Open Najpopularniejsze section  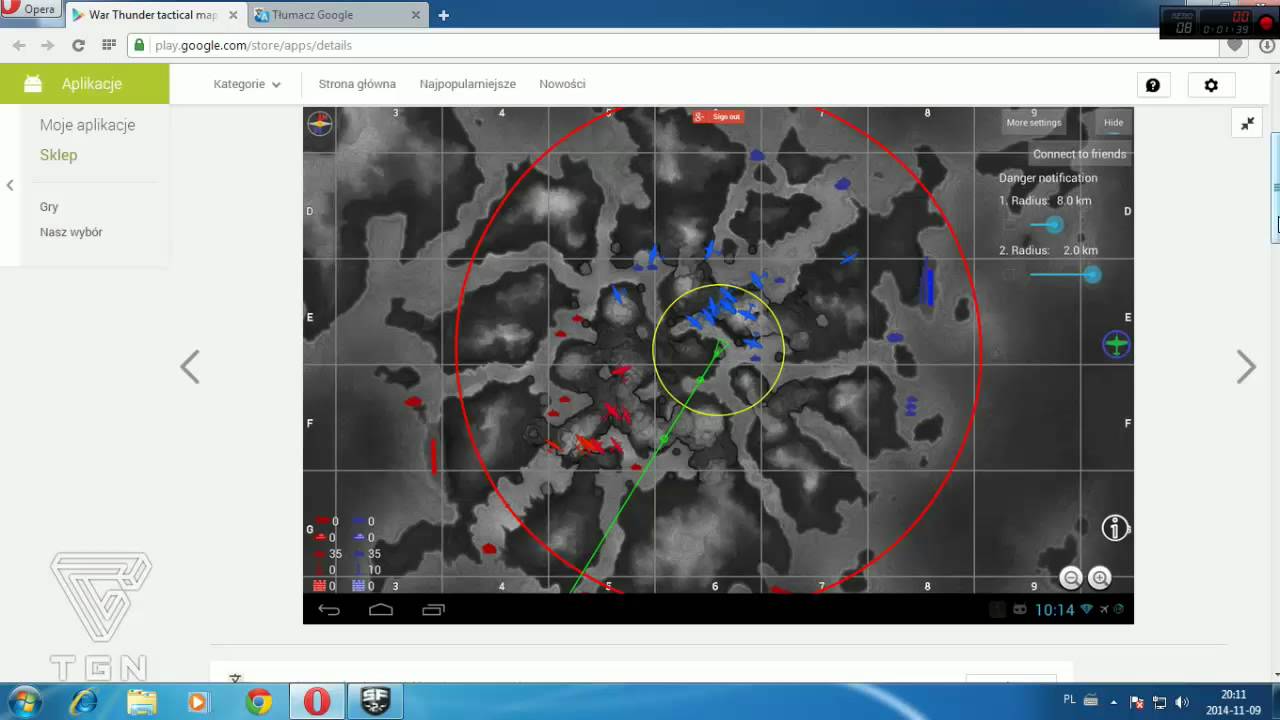coord(468,84)
